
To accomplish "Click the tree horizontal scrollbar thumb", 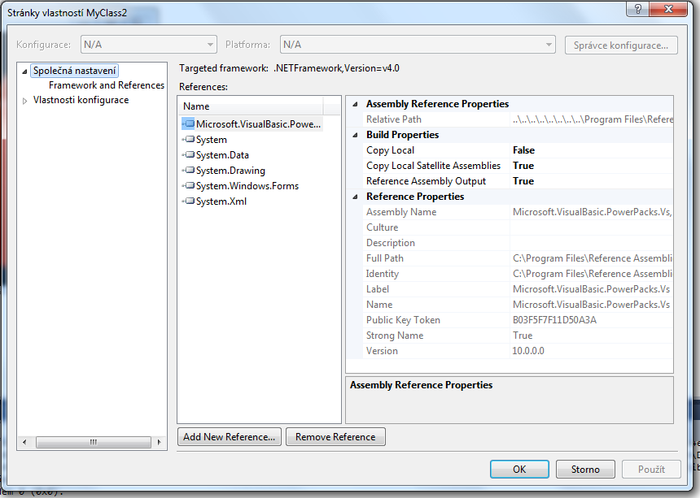I will click(93, 442).
